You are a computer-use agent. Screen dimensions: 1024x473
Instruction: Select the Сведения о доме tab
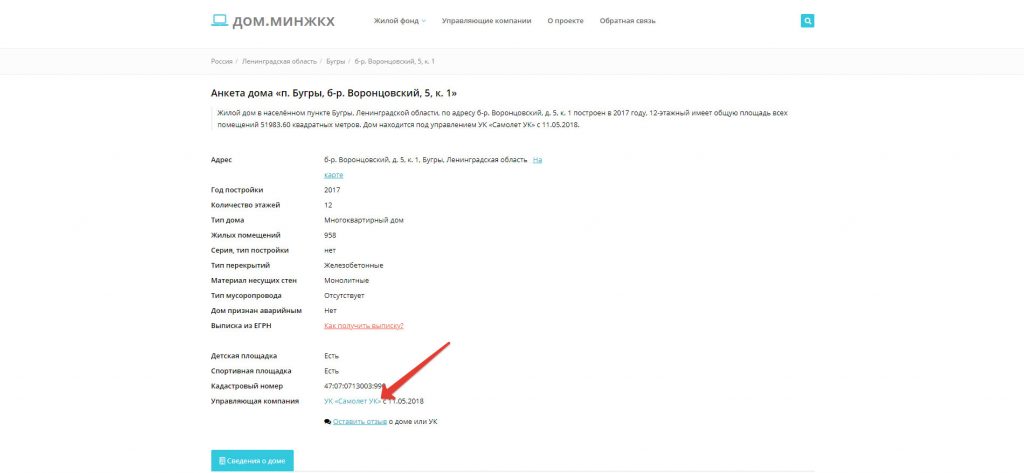pyautogui.click(x=252, y=460)
